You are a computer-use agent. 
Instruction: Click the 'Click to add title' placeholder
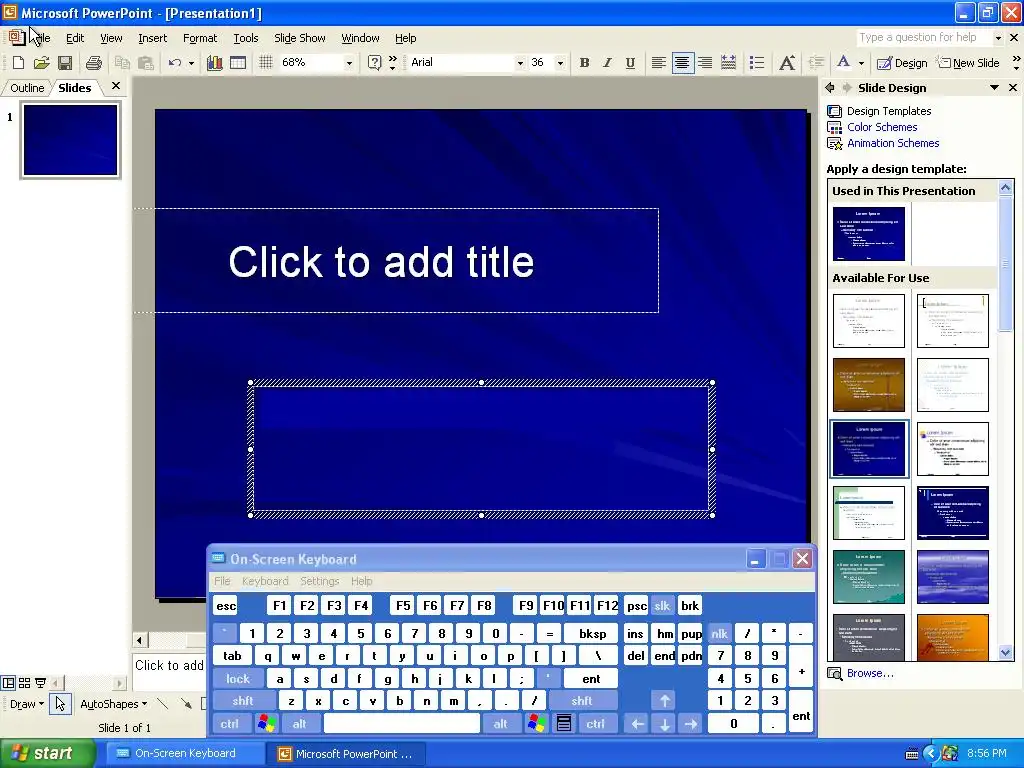tap(396, 261)
